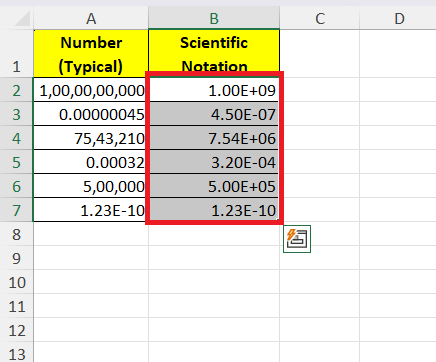Select row 13 header
436x362 pixels.
(x=17, y=352)
